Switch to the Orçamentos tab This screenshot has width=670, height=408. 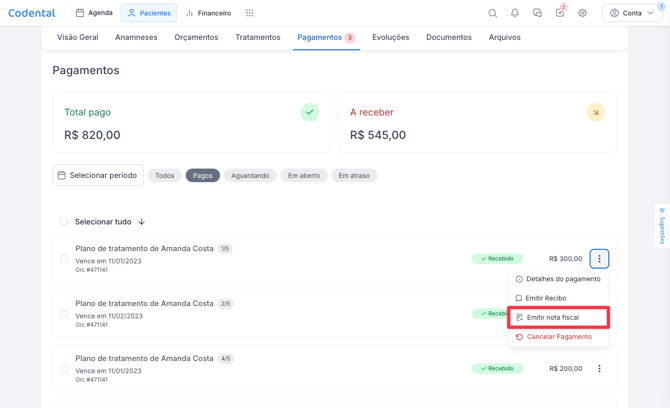[x=196, y=37]
